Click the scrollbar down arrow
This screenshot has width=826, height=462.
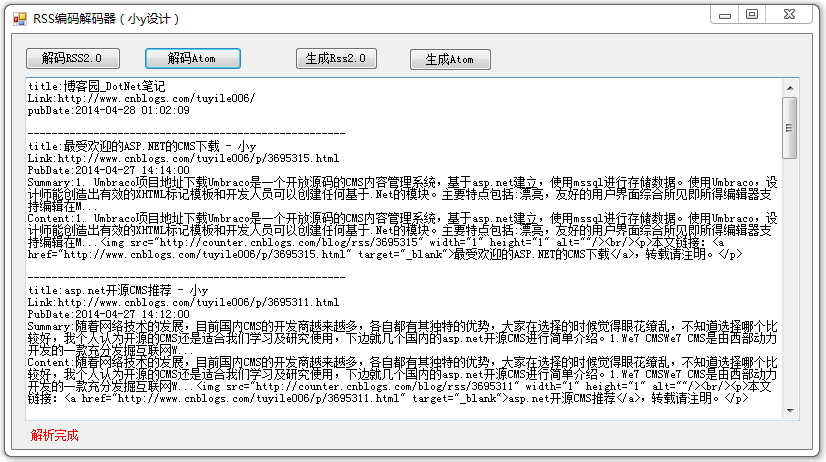790,410
